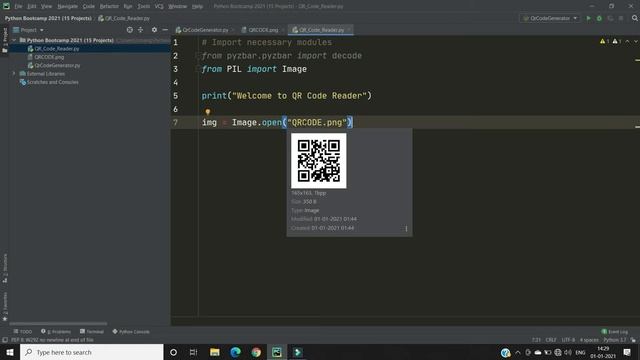Open Project panel settings gear
Image resolution: width=640 pixels, height=360 pixels.
[154, 30]
